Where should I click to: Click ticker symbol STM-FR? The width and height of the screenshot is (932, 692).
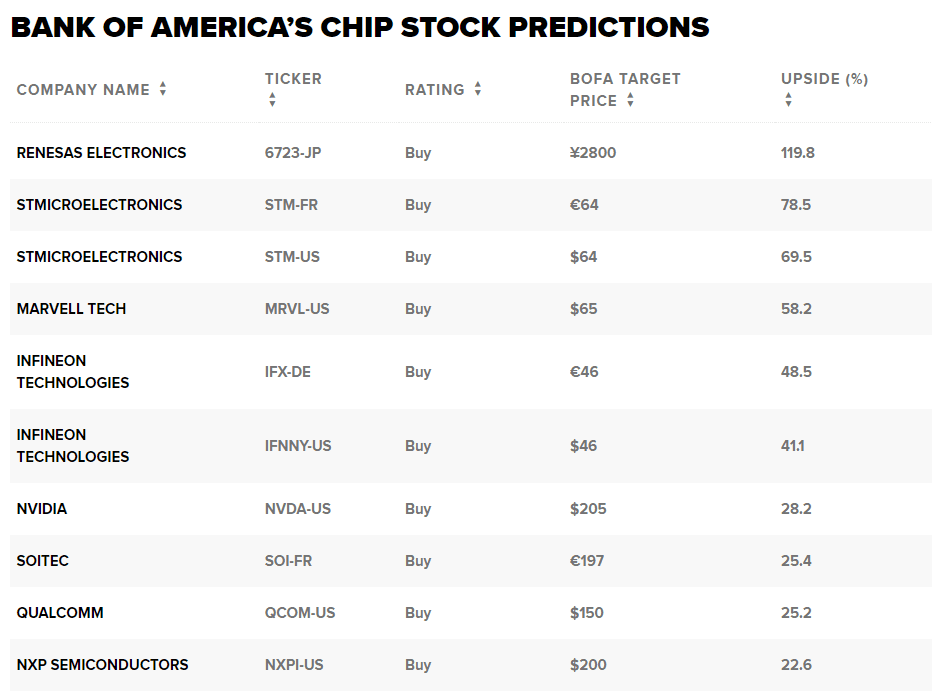coord(291,205)
